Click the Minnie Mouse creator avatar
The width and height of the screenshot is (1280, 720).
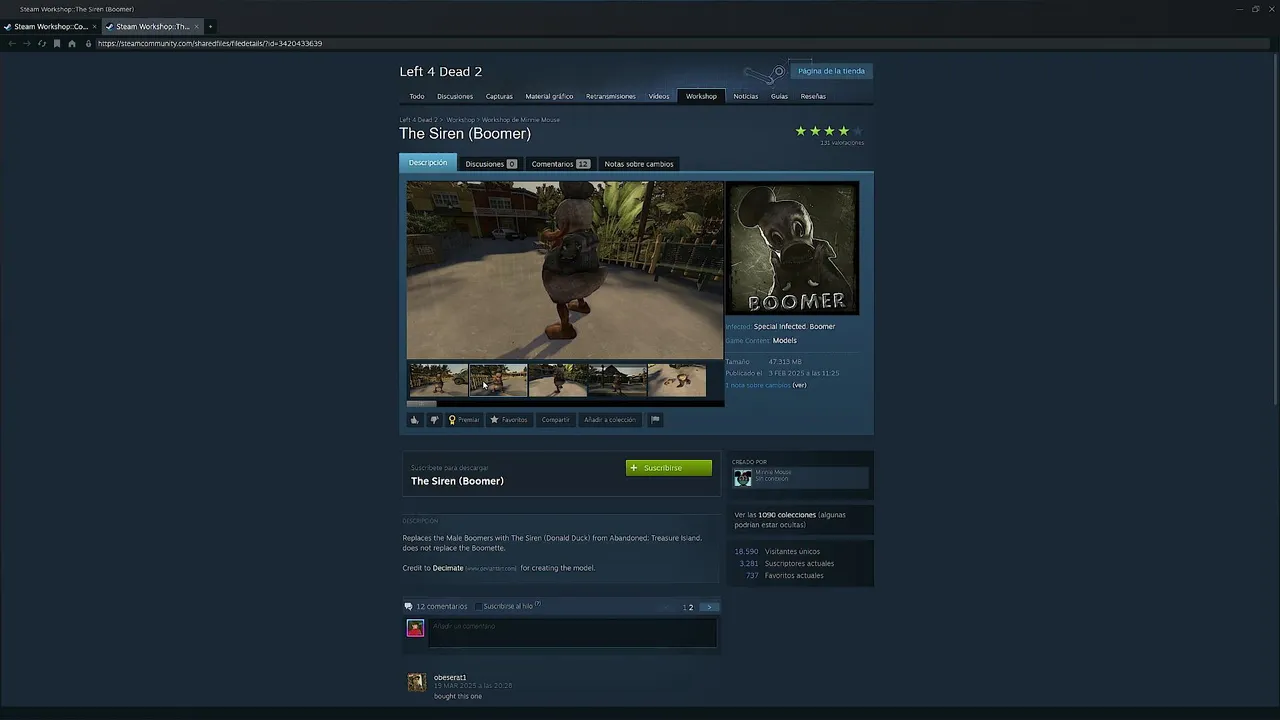[742, 478]
